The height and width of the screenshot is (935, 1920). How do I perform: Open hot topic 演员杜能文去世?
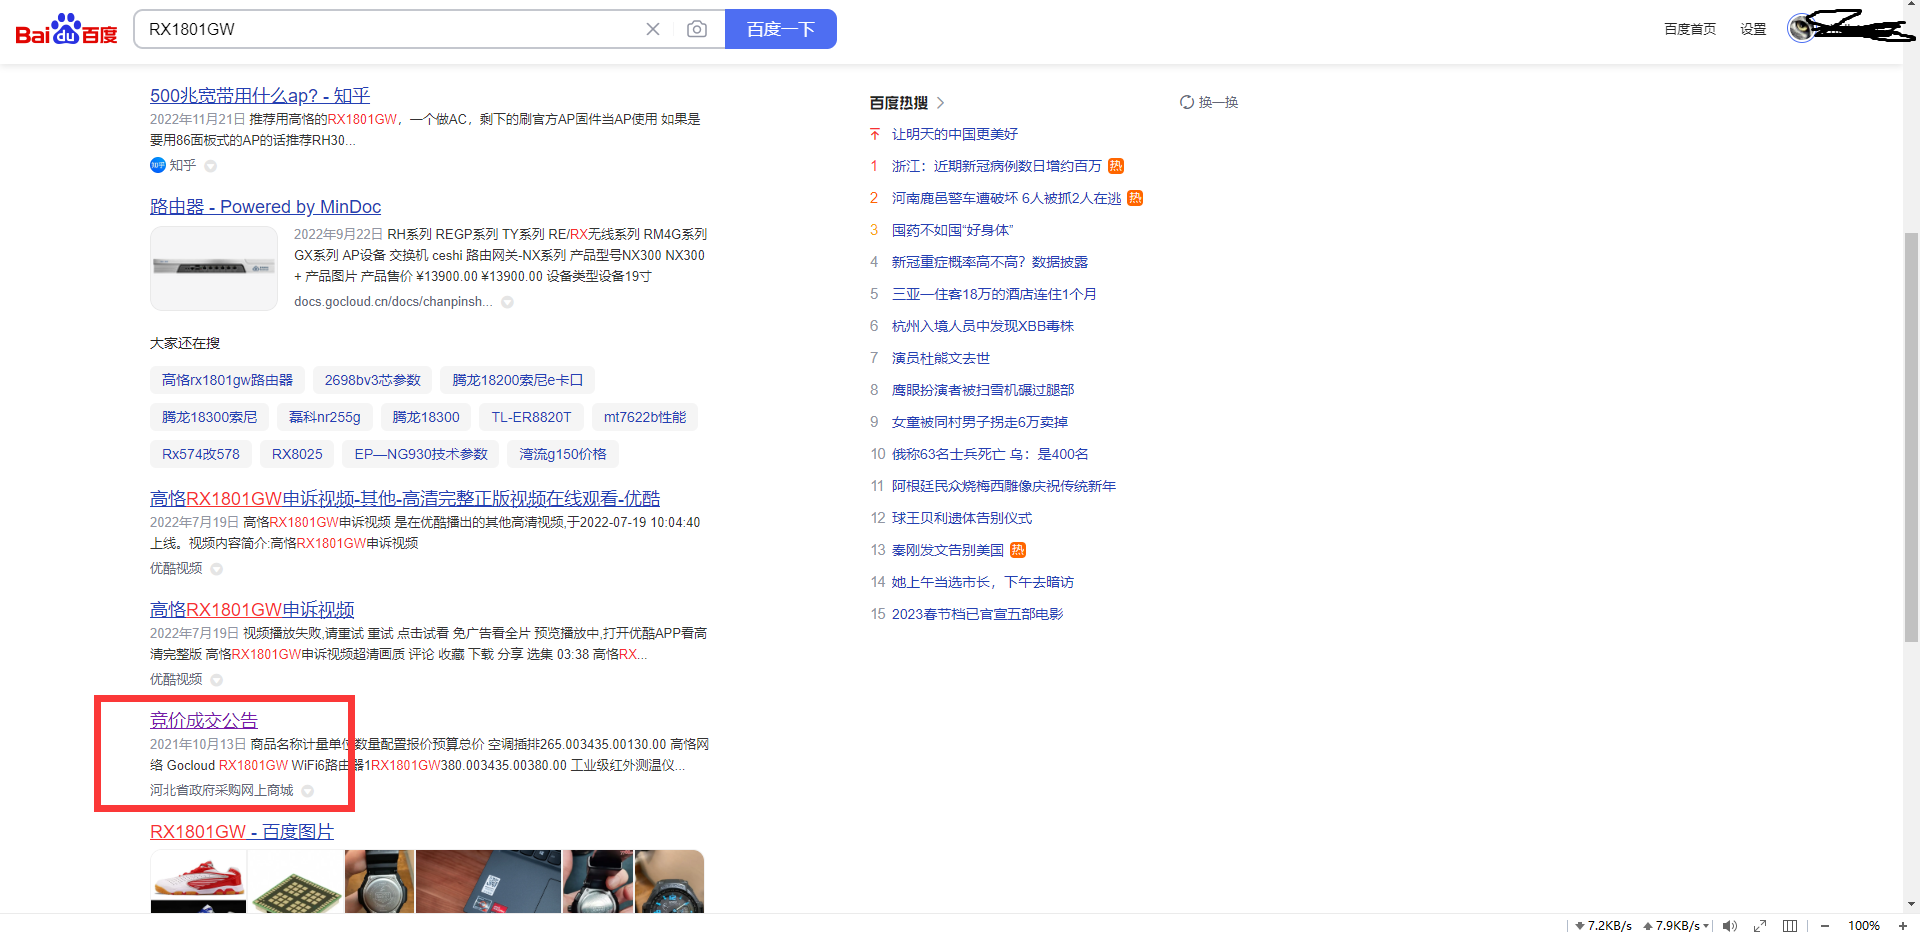click(x=941, y=358)
